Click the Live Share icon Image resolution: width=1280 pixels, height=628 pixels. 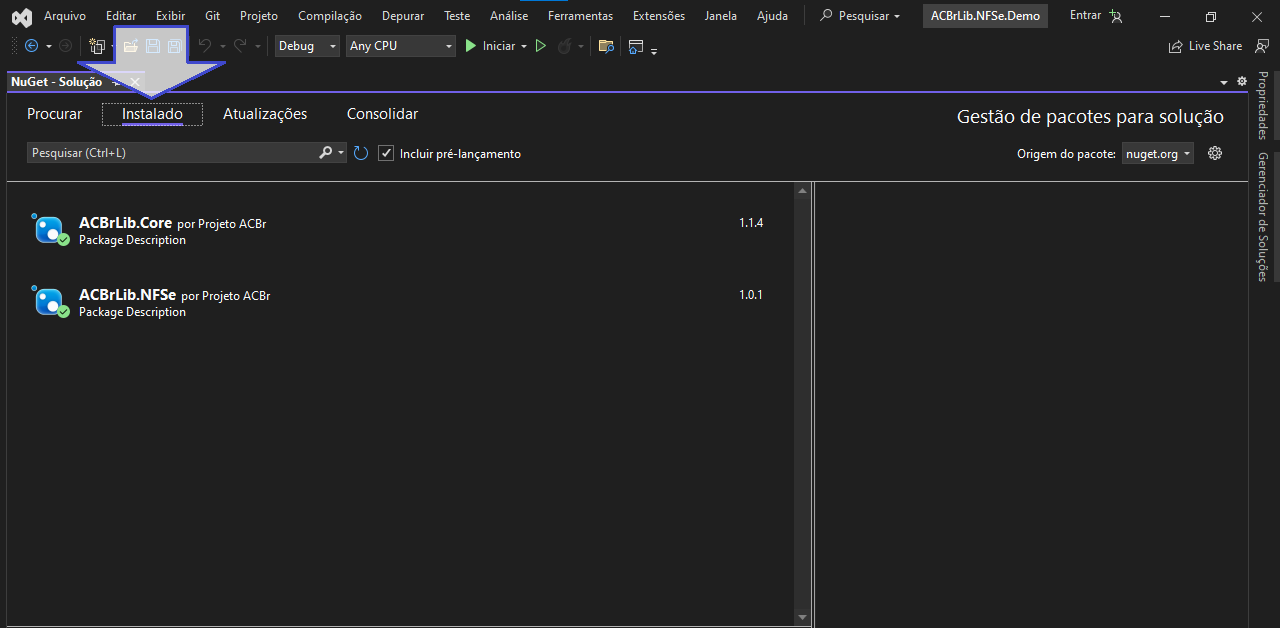[x=1176, y=46]
